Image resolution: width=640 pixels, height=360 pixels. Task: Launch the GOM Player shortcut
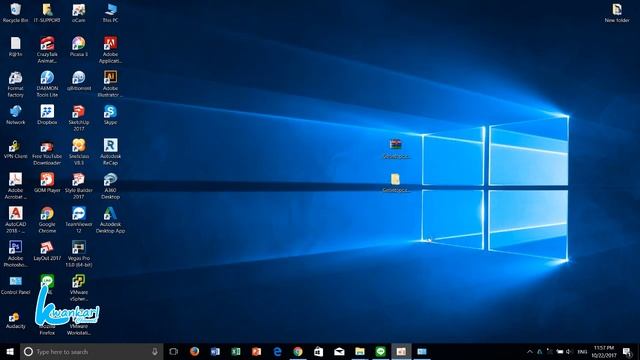click(47, 182)
